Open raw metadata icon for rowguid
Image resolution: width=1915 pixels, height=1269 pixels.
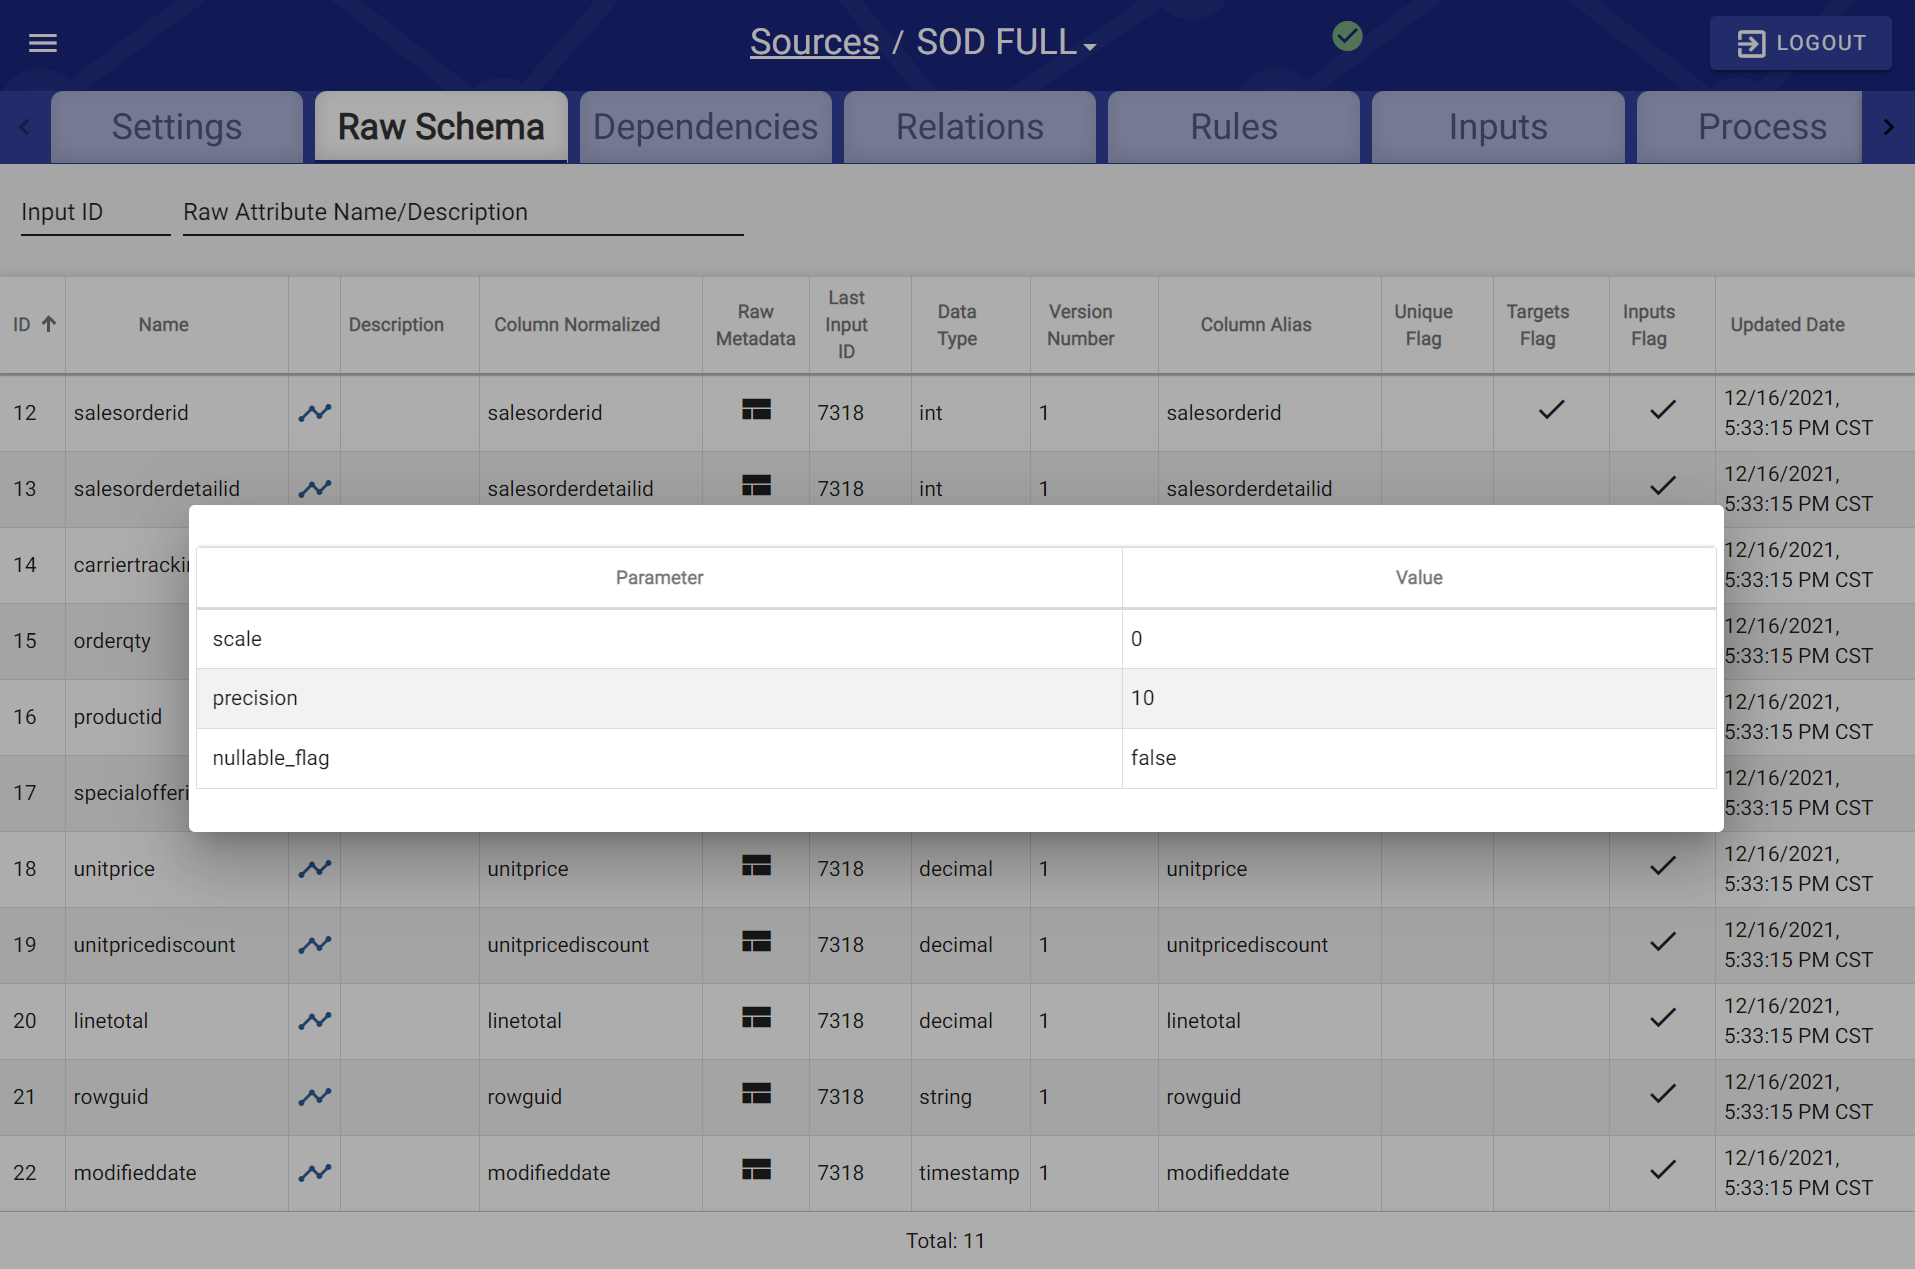pyautogui.click(x=756, y=1092)
